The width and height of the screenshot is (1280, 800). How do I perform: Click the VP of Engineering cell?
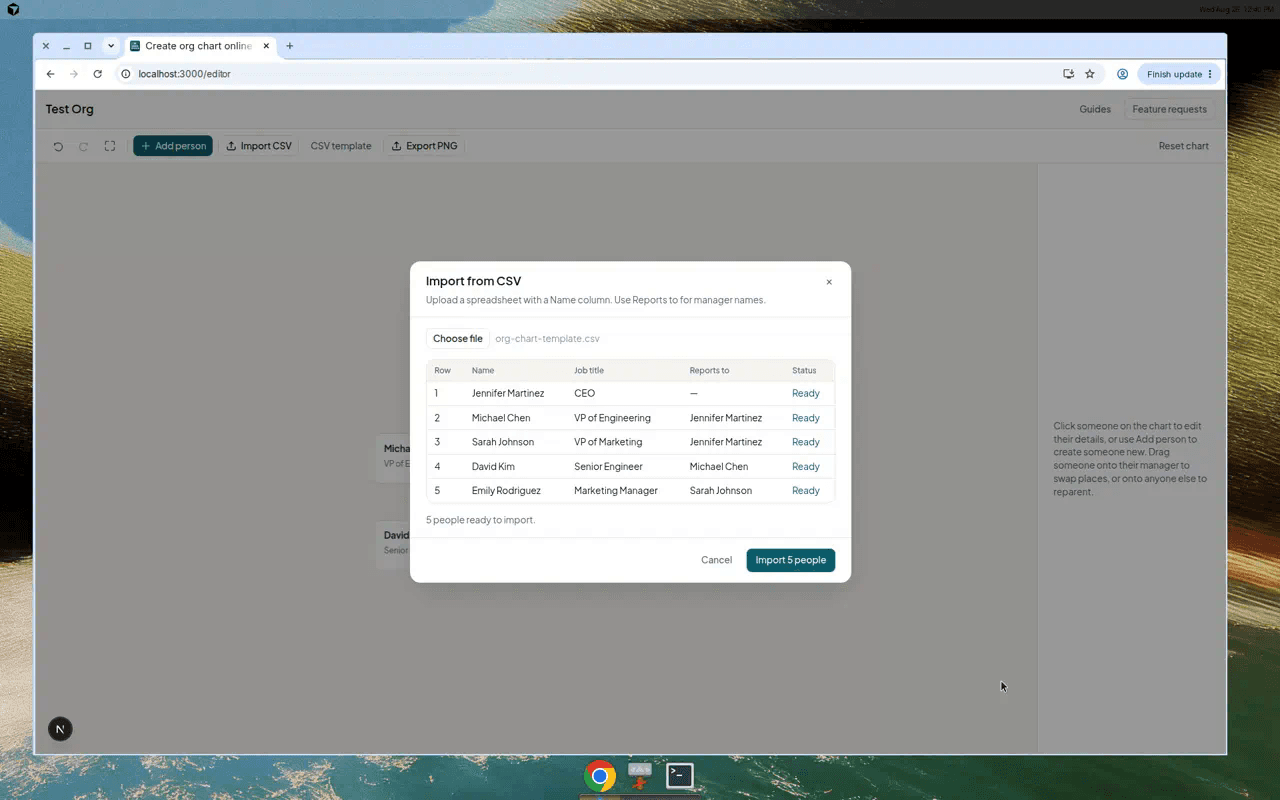pos(612,418)
